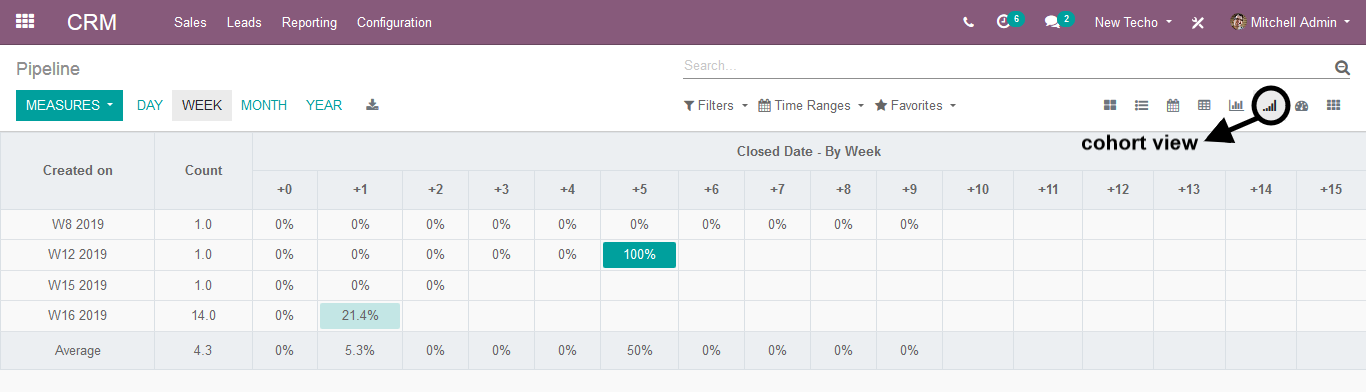1366x392 pixels.
Task: Open conversations icon with badge 2
Action: coord(1058,21)
